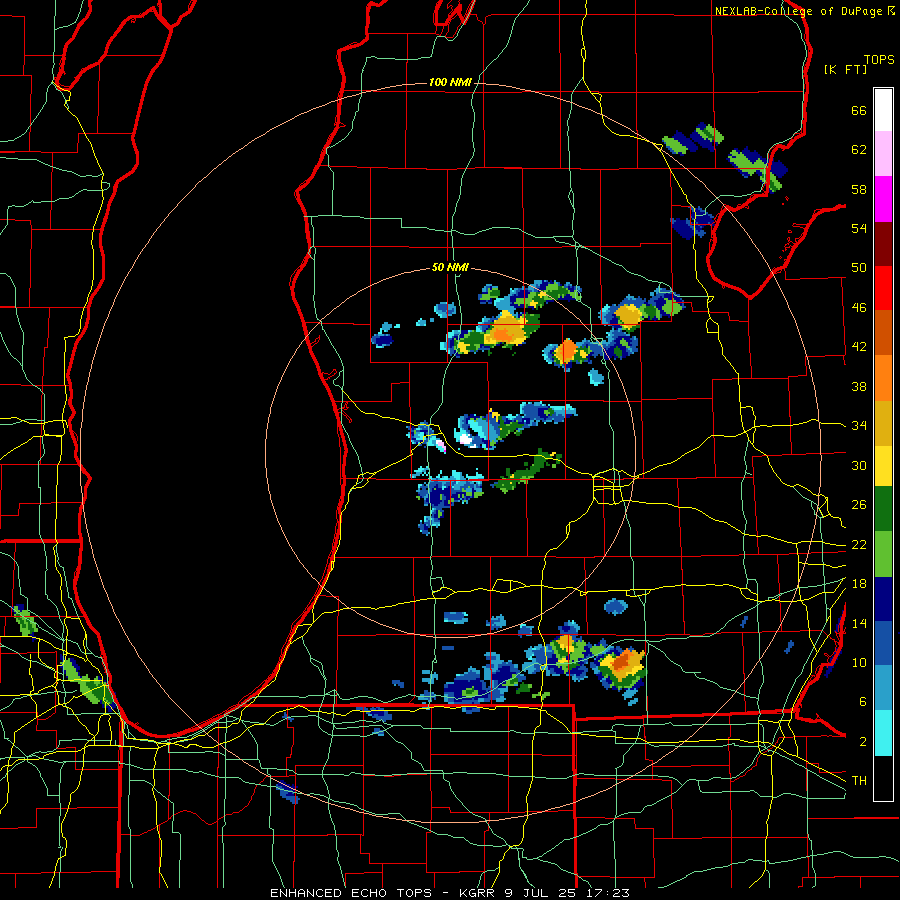Click the [K FT] units label
900x900 pixels.
[845, 70]
